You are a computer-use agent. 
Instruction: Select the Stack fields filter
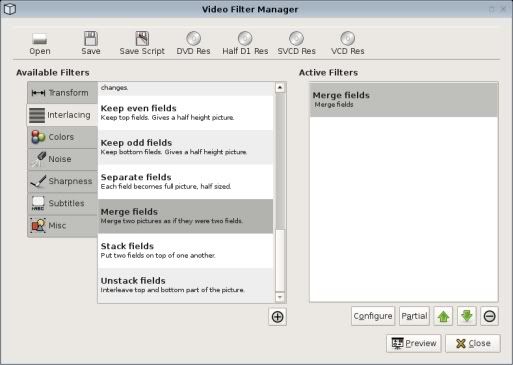(186, 251)
